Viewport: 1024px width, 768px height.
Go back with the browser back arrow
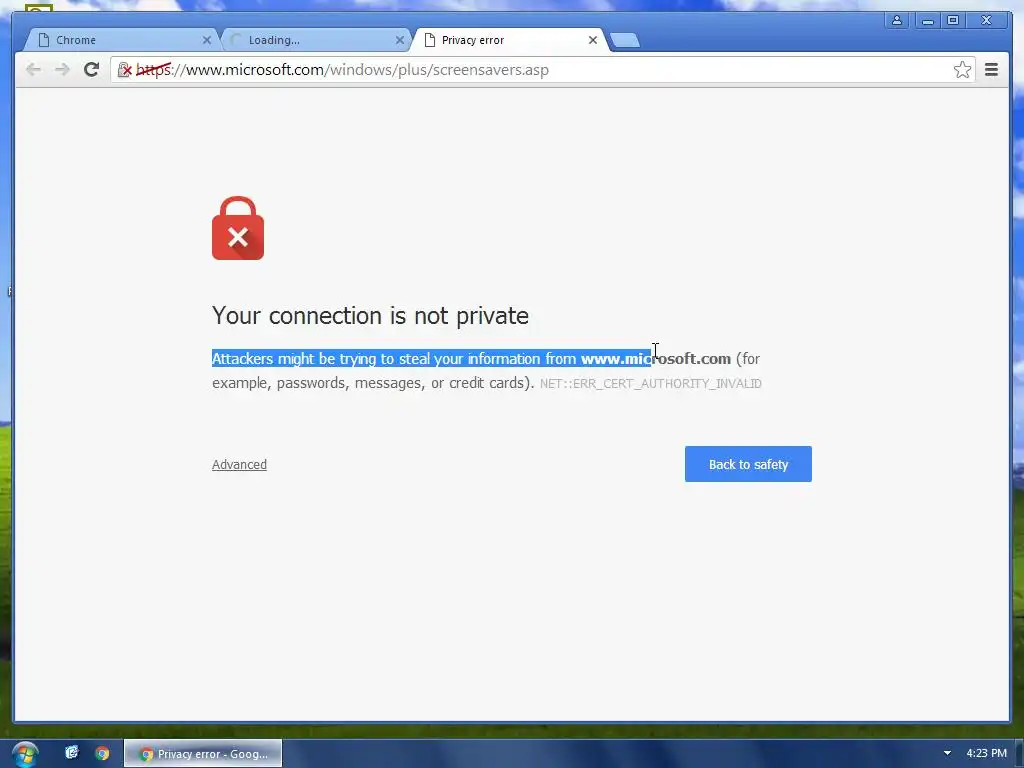pyautogui.click(x=33, y=70)
